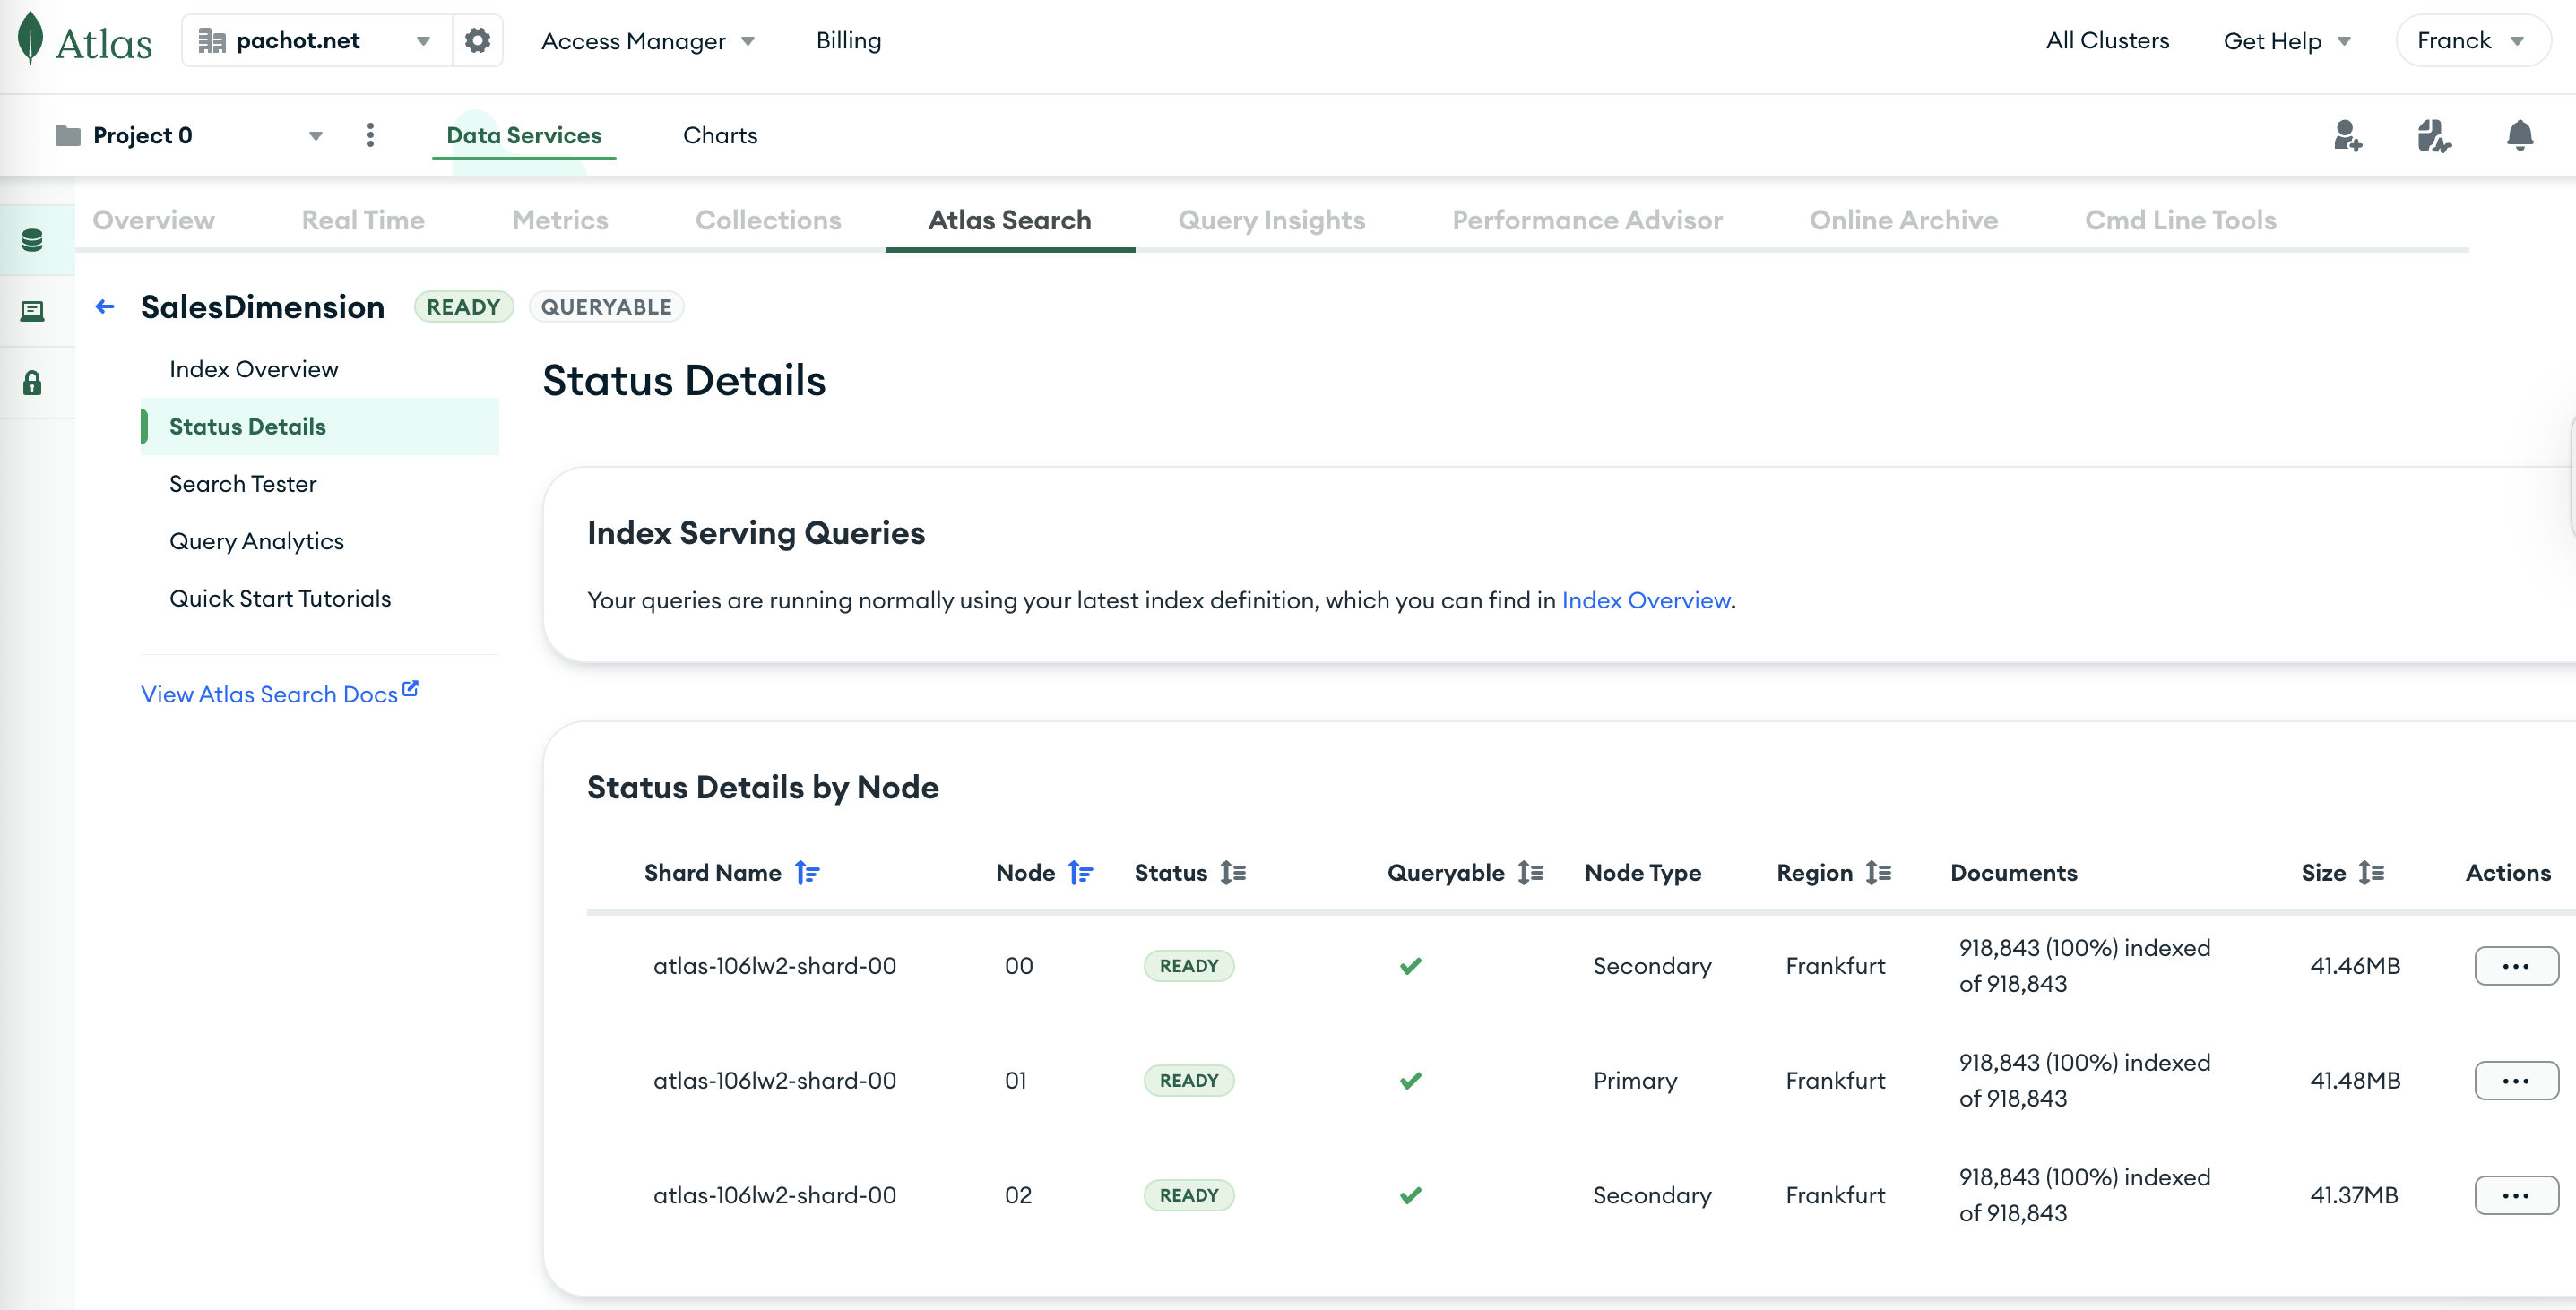Open the project activity feed icon
2576x1310 pixels.
click(2433, 135)
